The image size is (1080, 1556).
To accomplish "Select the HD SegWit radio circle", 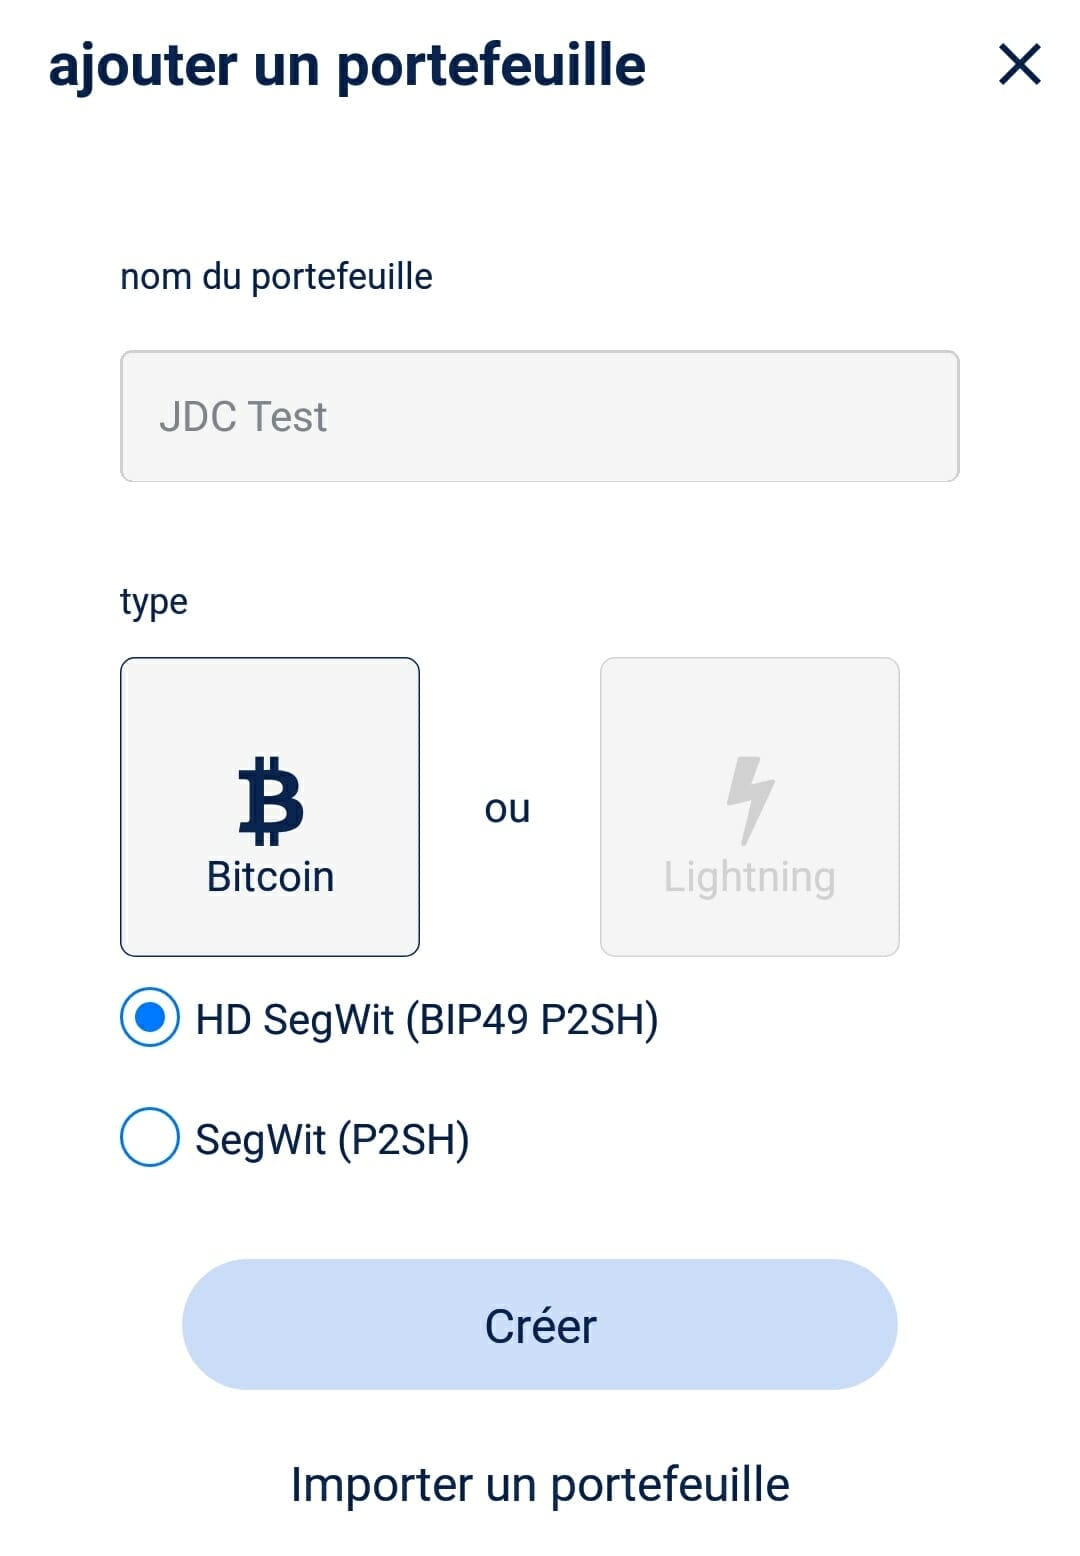I will 150,1018.
